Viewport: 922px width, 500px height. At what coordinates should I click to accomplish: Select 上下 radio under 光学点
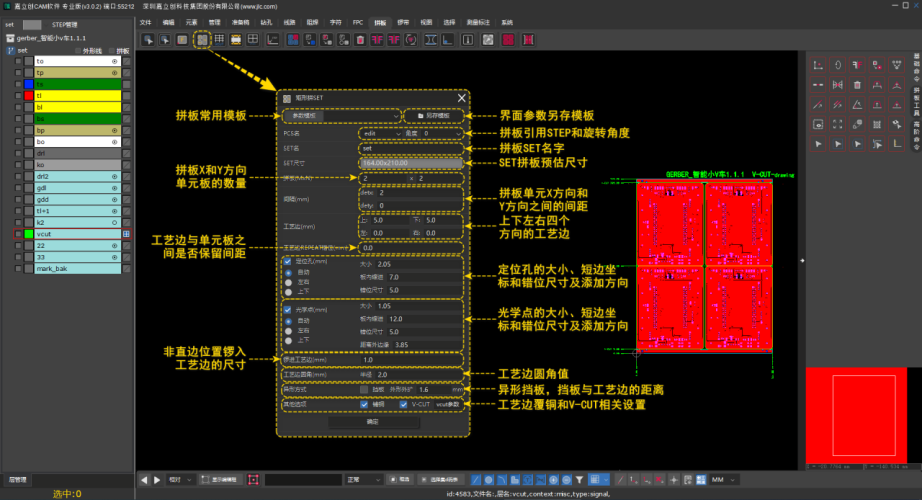(x=288, y=341)
